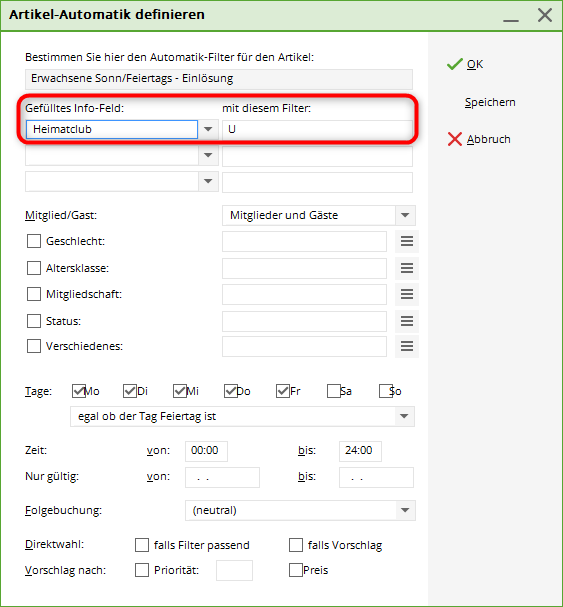
Task: Minimize the Artikel-Automatik dialog
Action: coord(511,15)
